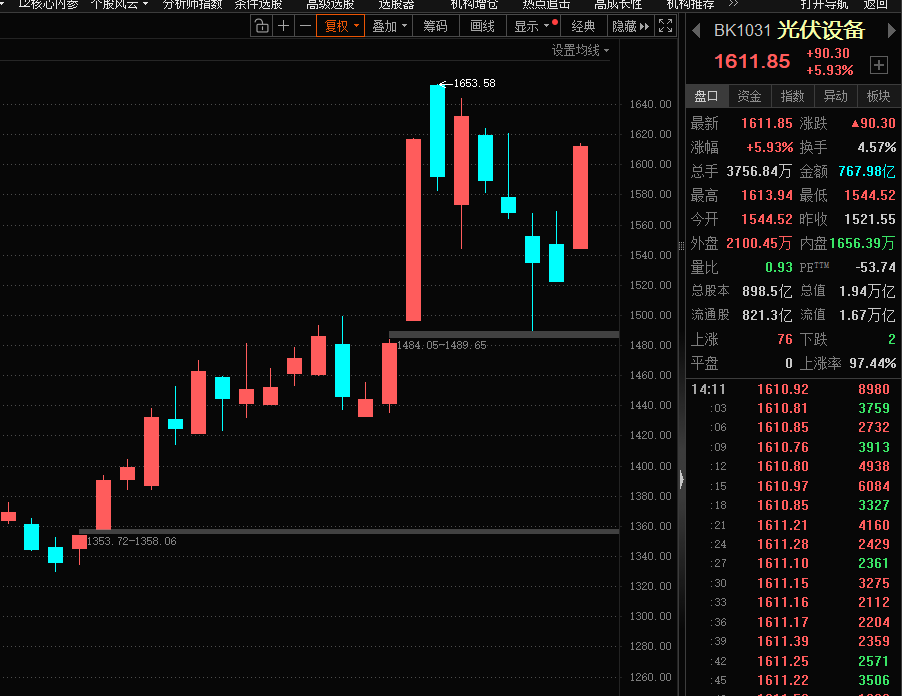Toggle fullscreen chart view icon
902x696 pixels.
tap(666, 26)
